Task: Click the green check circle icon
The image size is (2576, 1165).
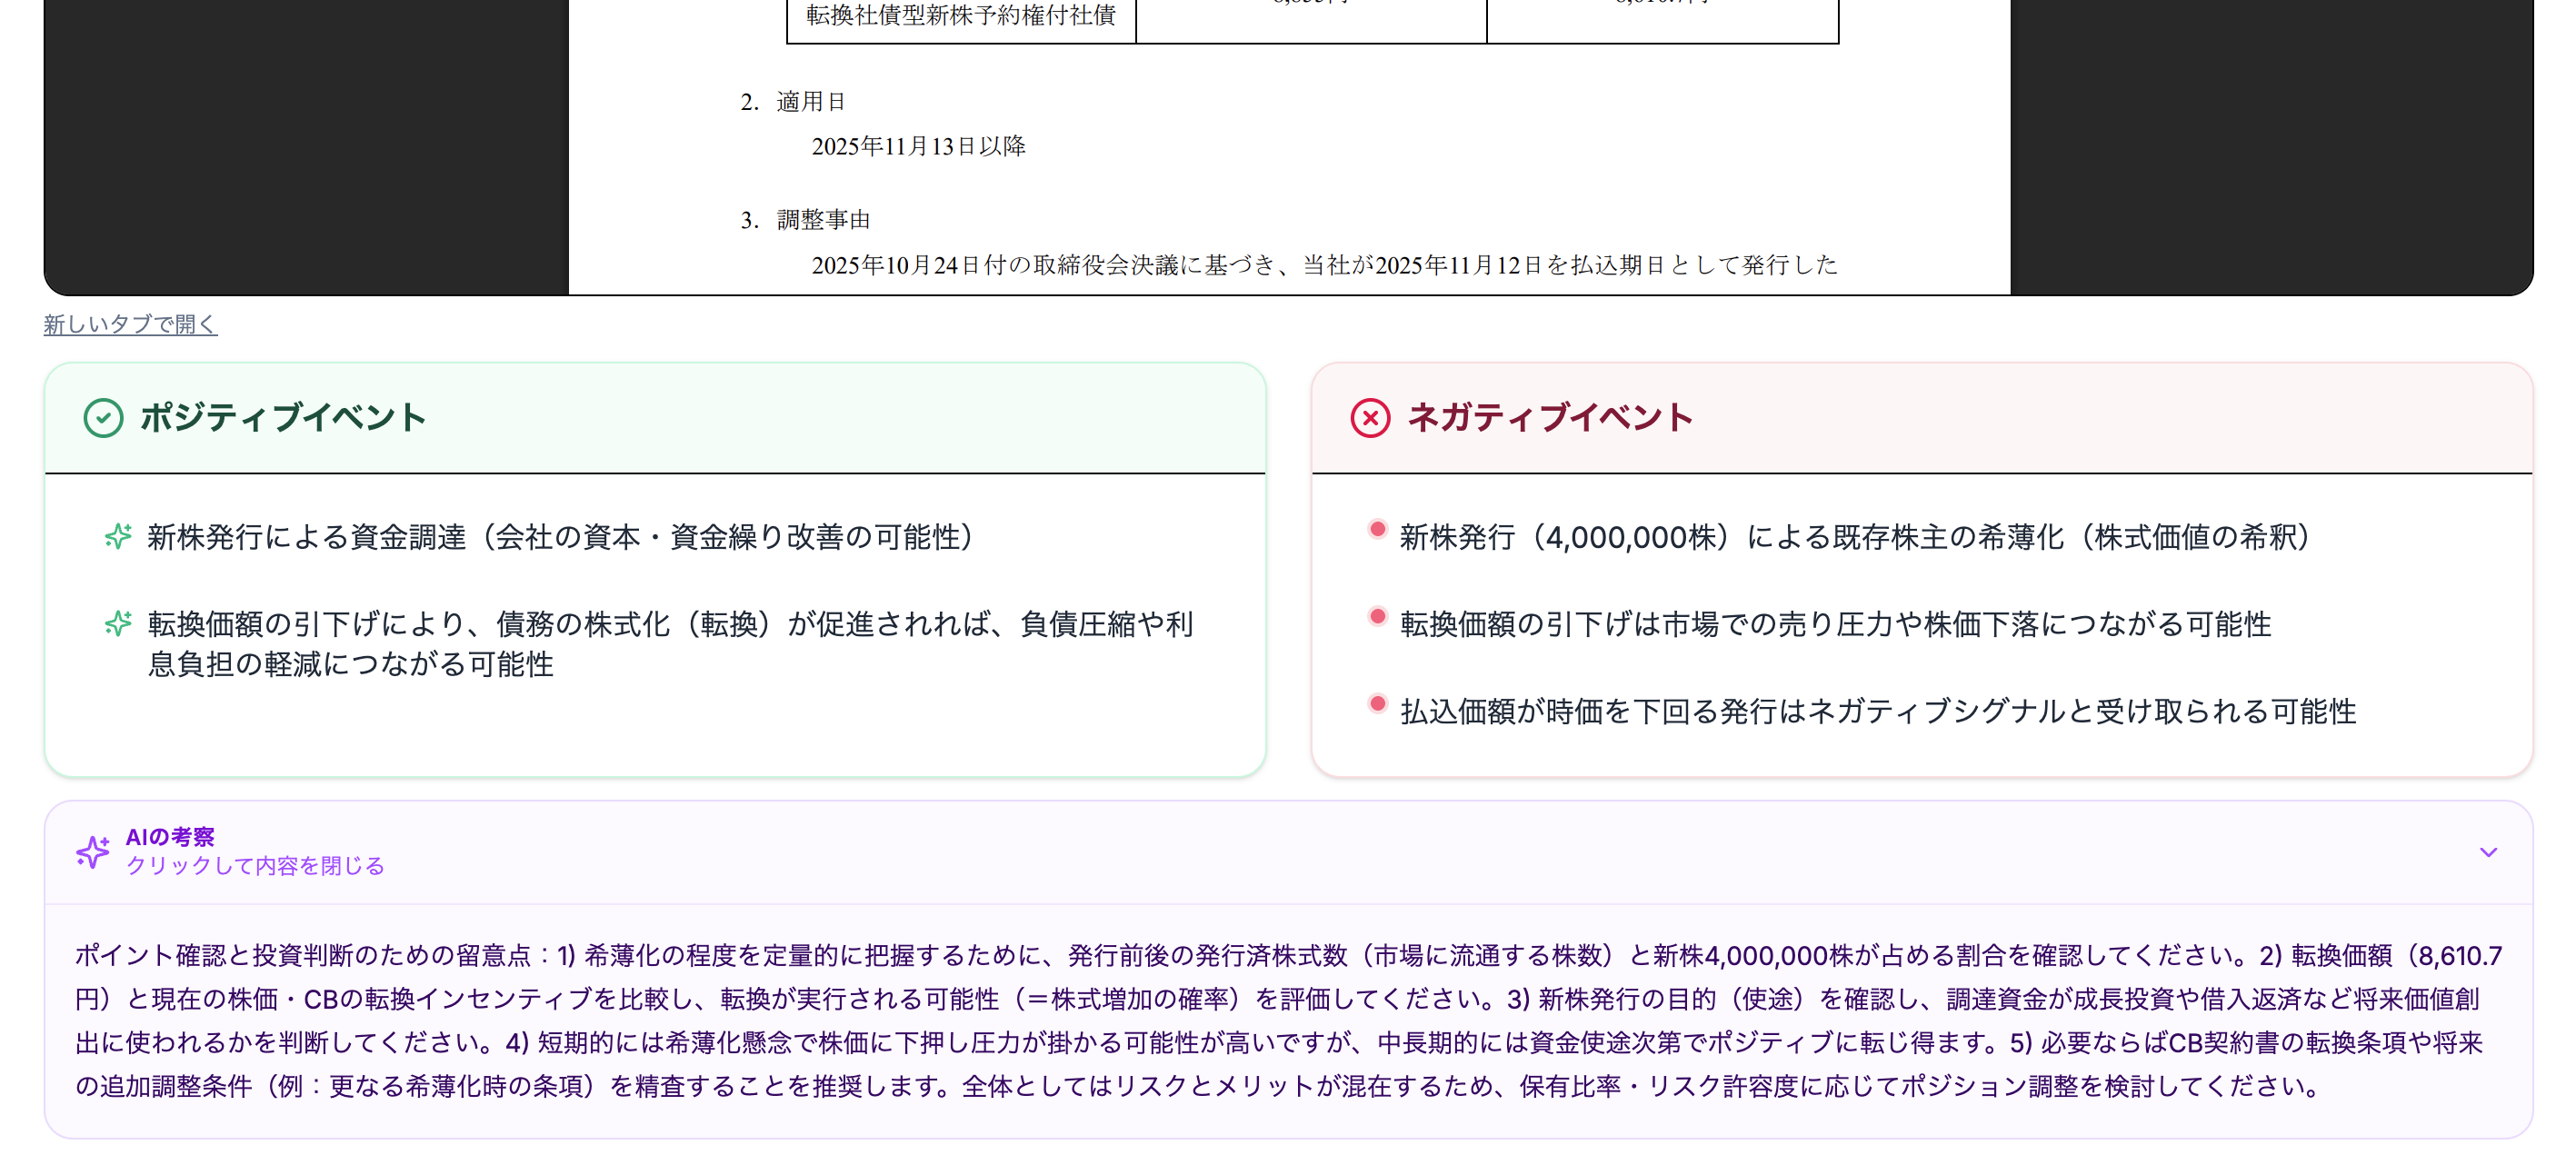Action: [103, 418]
